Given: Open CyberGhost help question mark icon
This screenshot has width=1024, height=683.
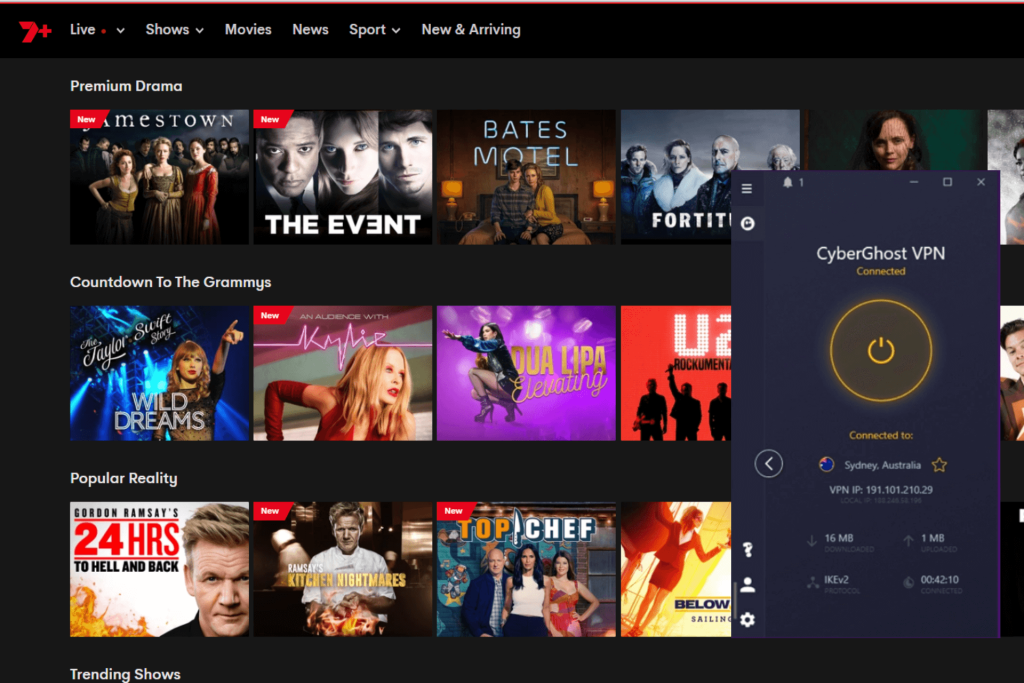Looking at the screenshot, I should (747, 549).
